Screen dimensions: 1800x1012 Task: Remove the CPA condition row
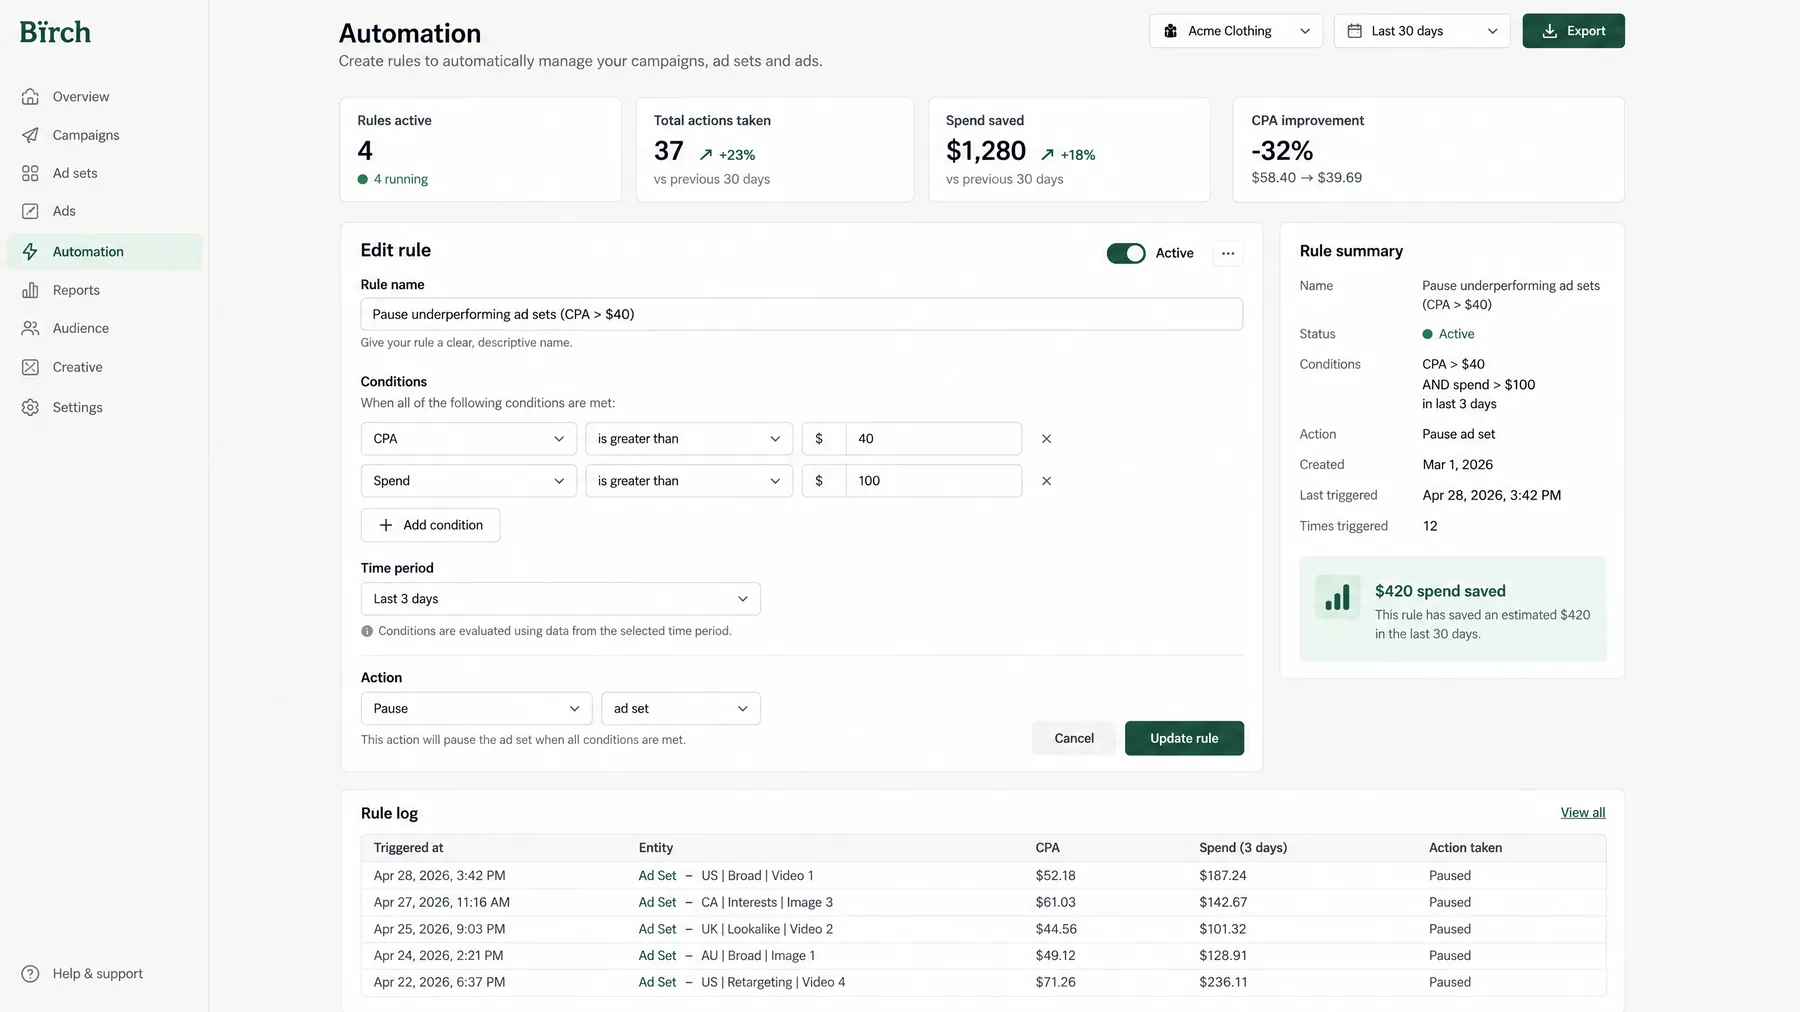(x=1046, y=439)
